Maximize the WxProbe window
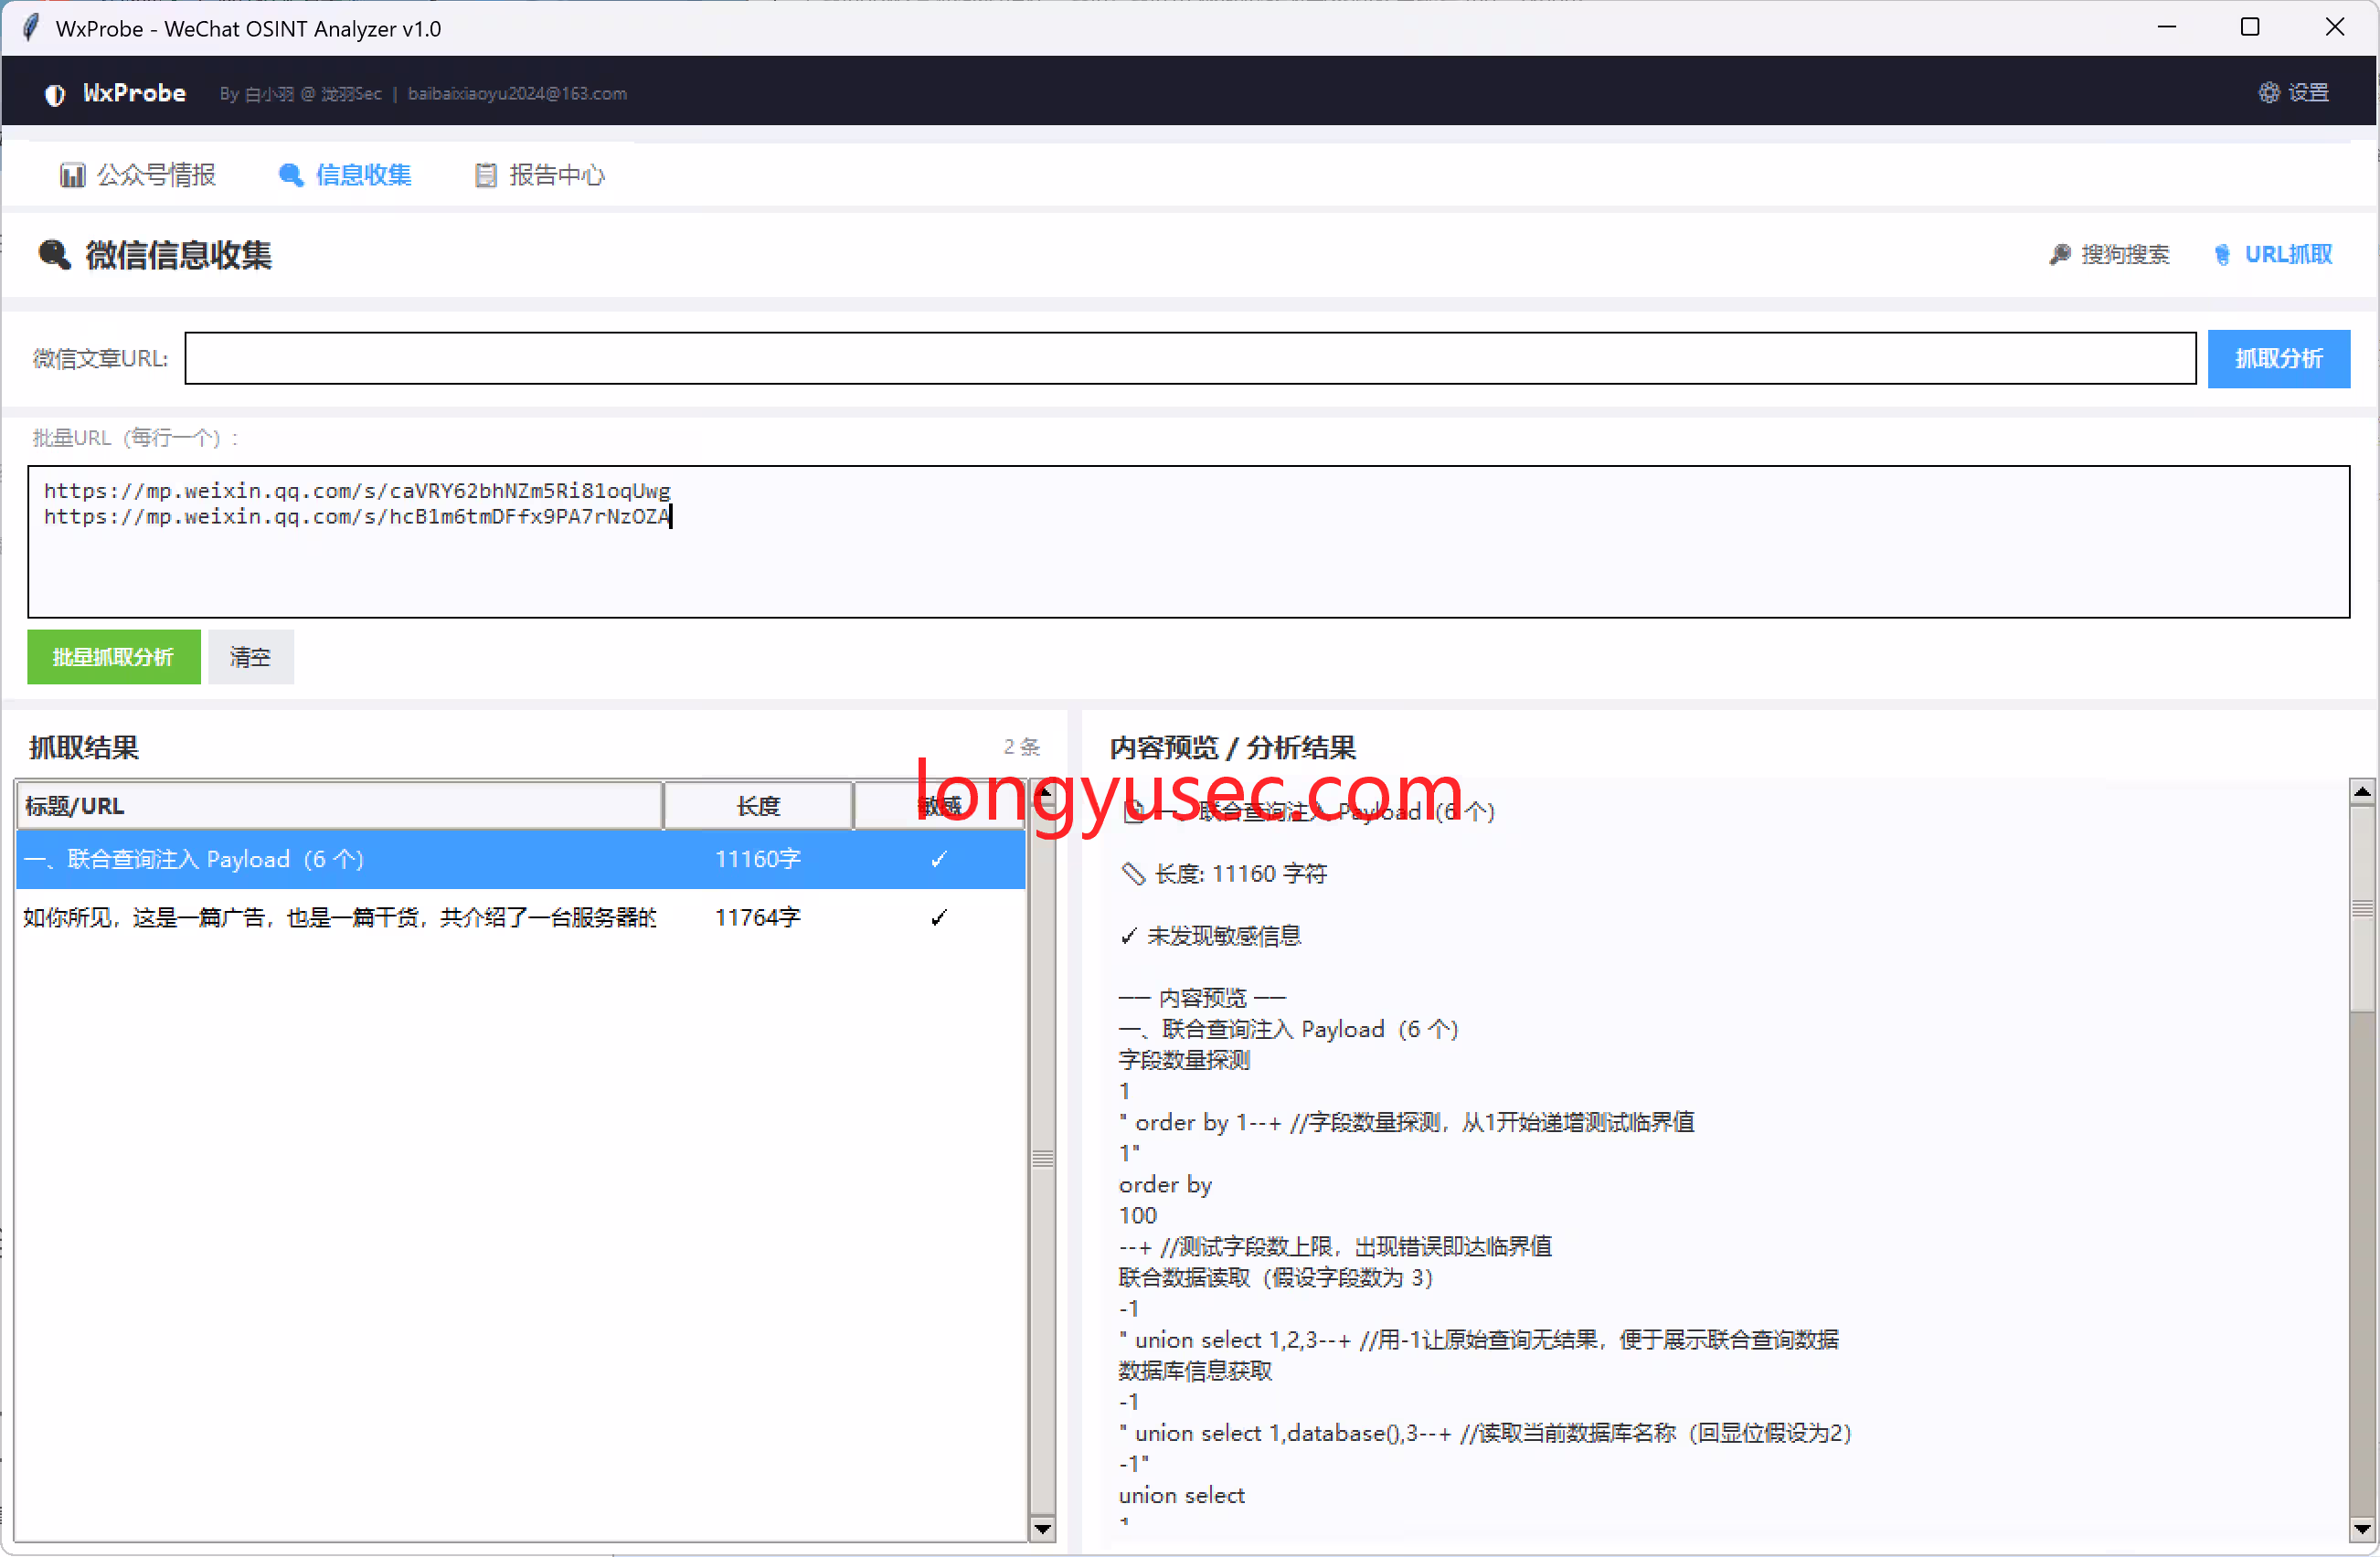The height and width of the screenshot is (1557, 2380). pyautogui.click(x=2250, y=27)
